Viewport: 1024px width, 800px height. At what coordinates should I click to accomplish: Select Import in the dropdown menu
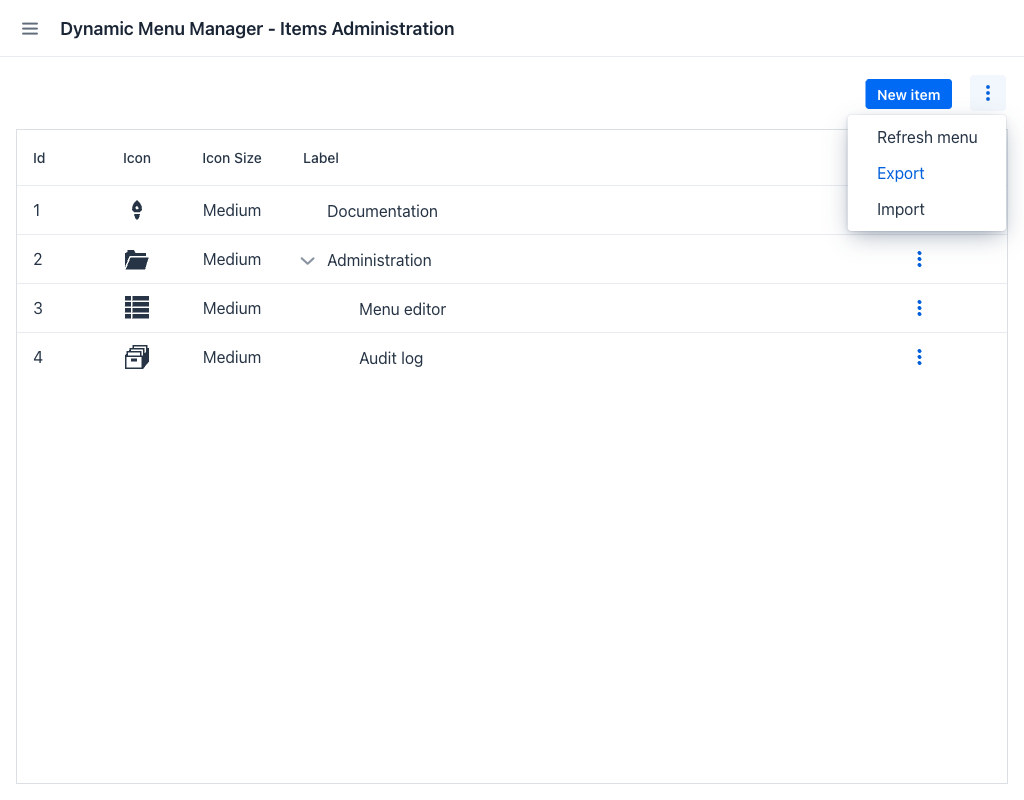pos(927,210)
